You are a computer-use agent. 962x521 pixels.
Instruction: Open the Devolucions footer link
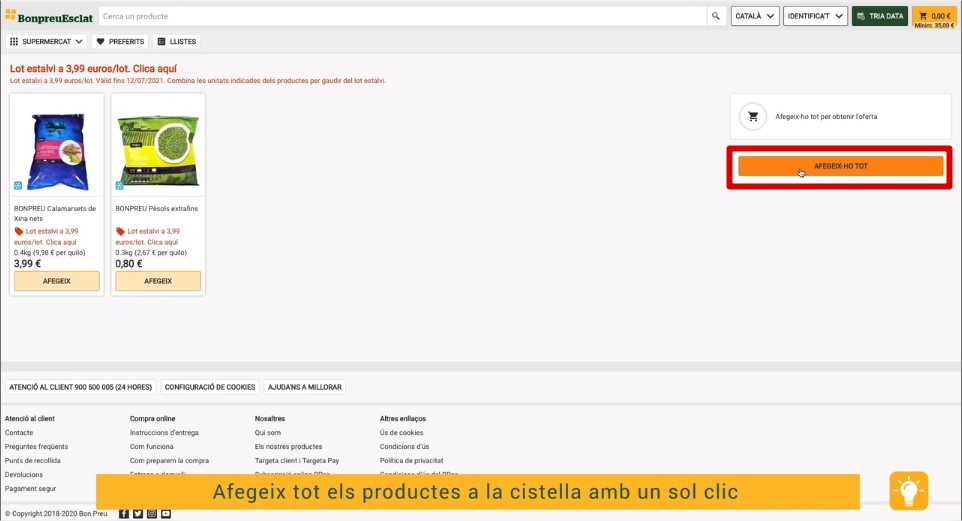24,474
